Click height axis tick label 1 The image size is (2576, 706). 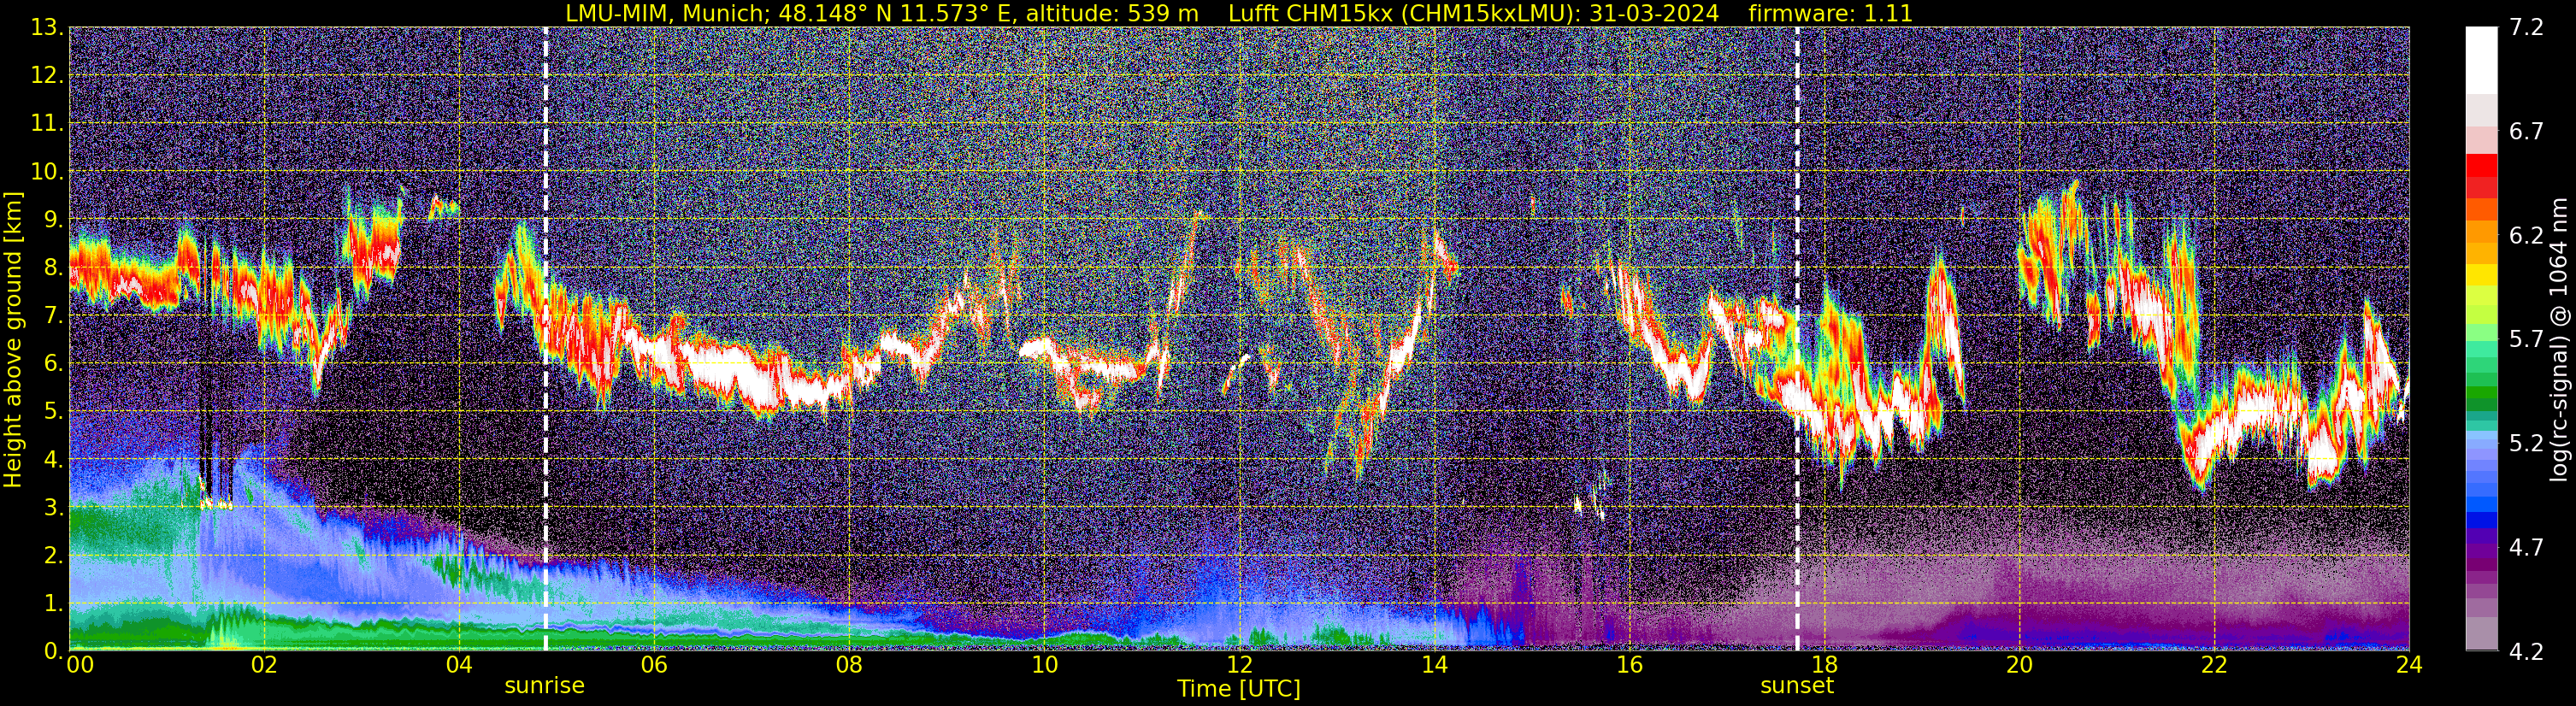[x=53, y=604]
